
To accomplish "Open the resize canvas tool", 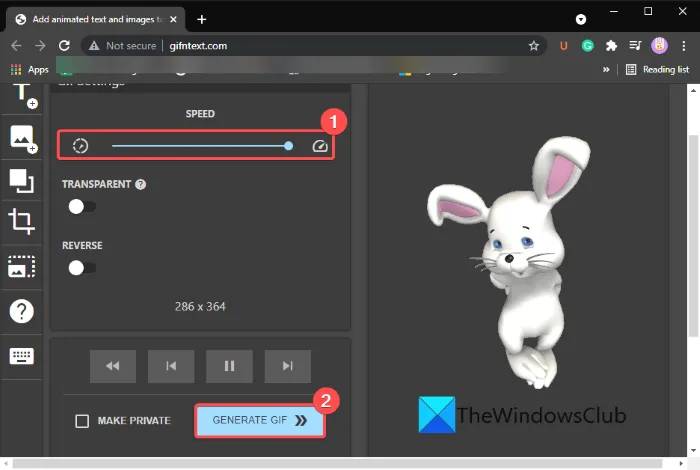I will 22,180.
